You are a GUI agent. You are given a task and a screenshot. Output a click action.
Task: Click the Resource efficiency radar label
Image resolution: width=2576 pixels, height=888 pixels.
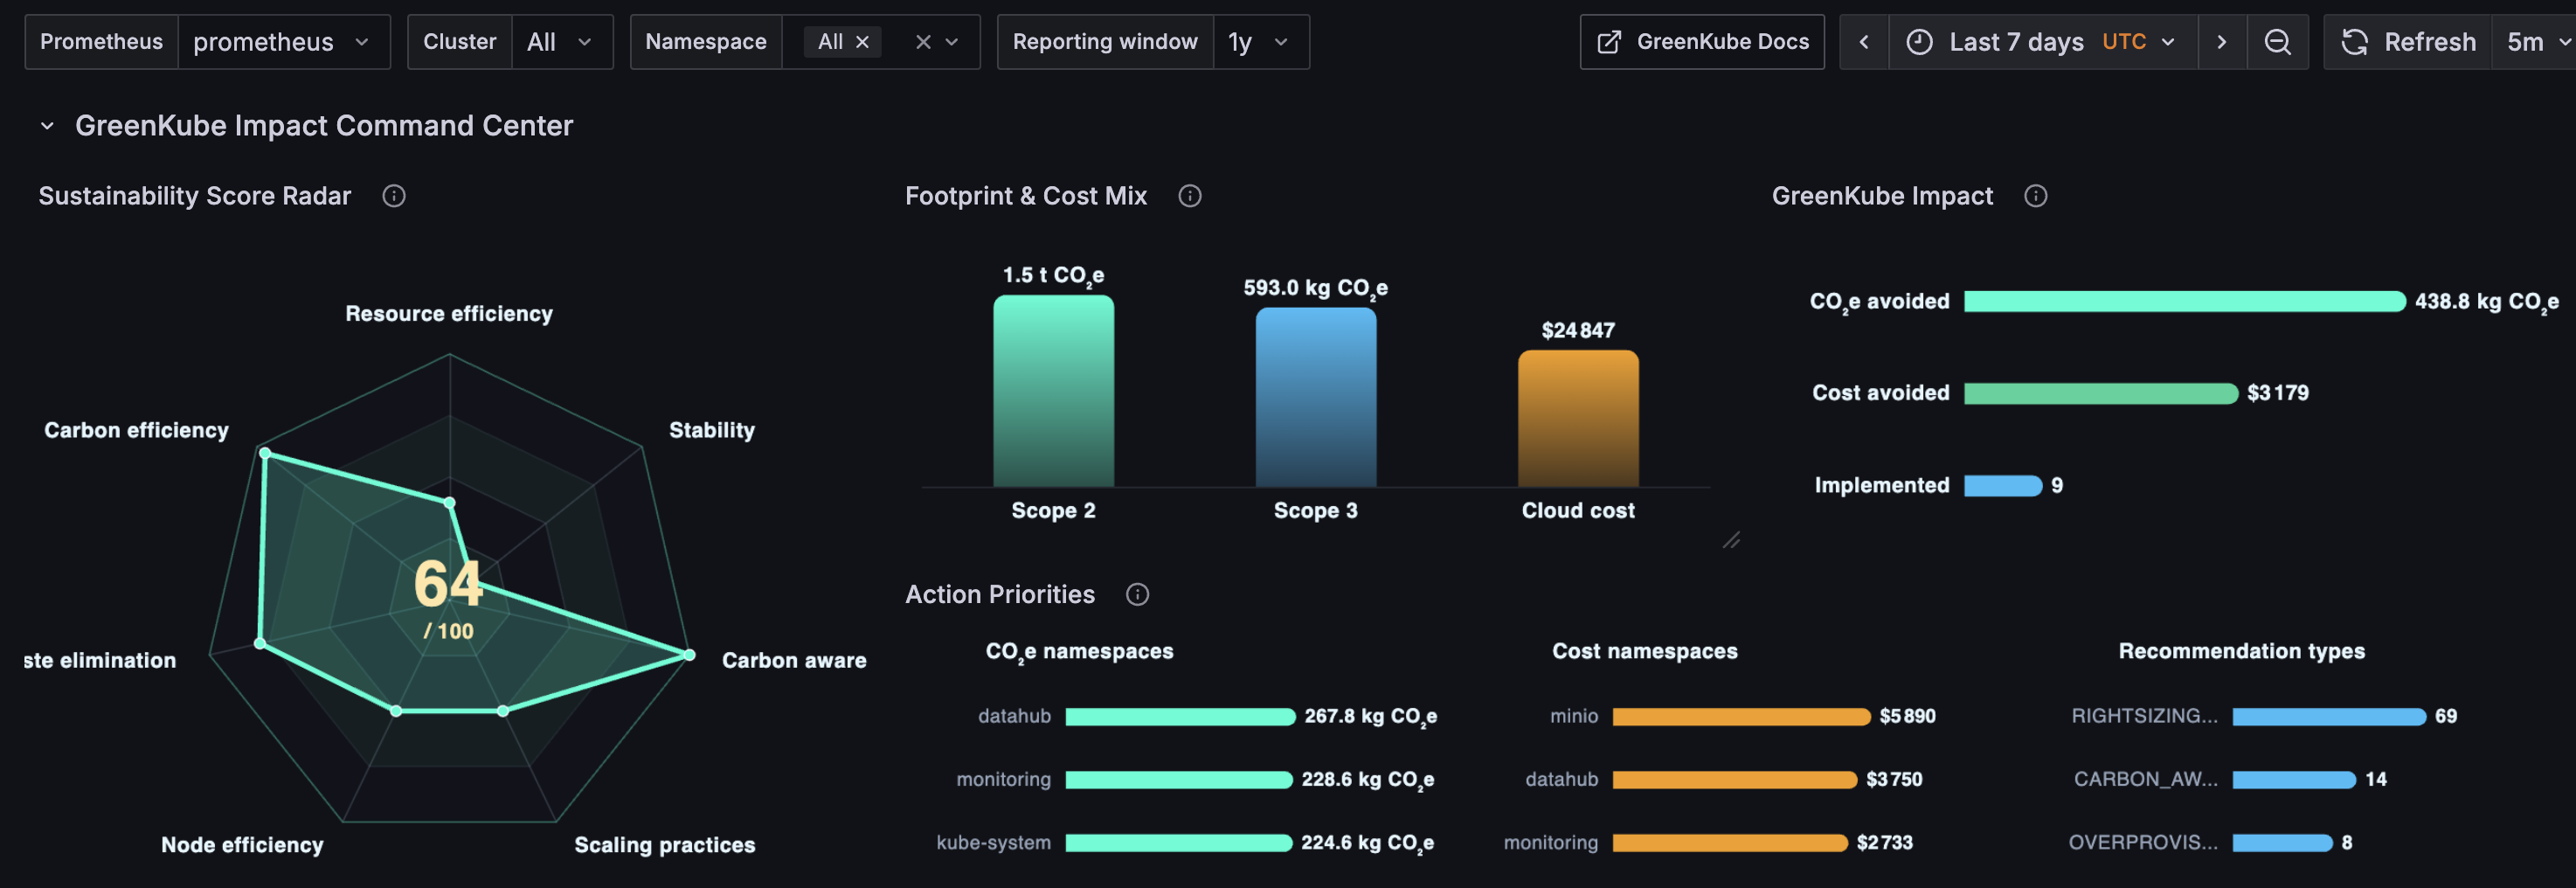[x=449, y=314]
